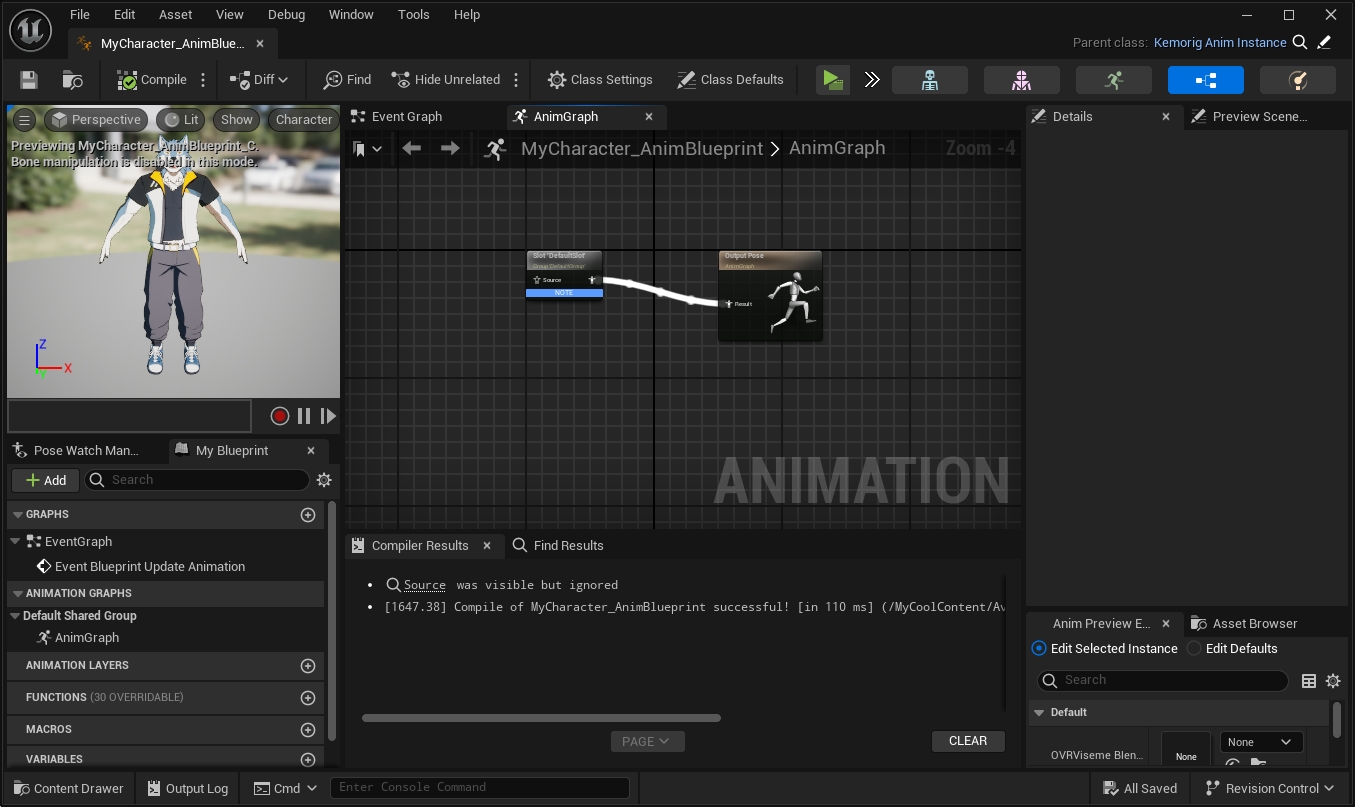The width and height of the screenshot is (1355, 807).
Task: Open the Skeletal Mesh editor mode icon
Action: pyautogui.click(x=1021, y=80)
